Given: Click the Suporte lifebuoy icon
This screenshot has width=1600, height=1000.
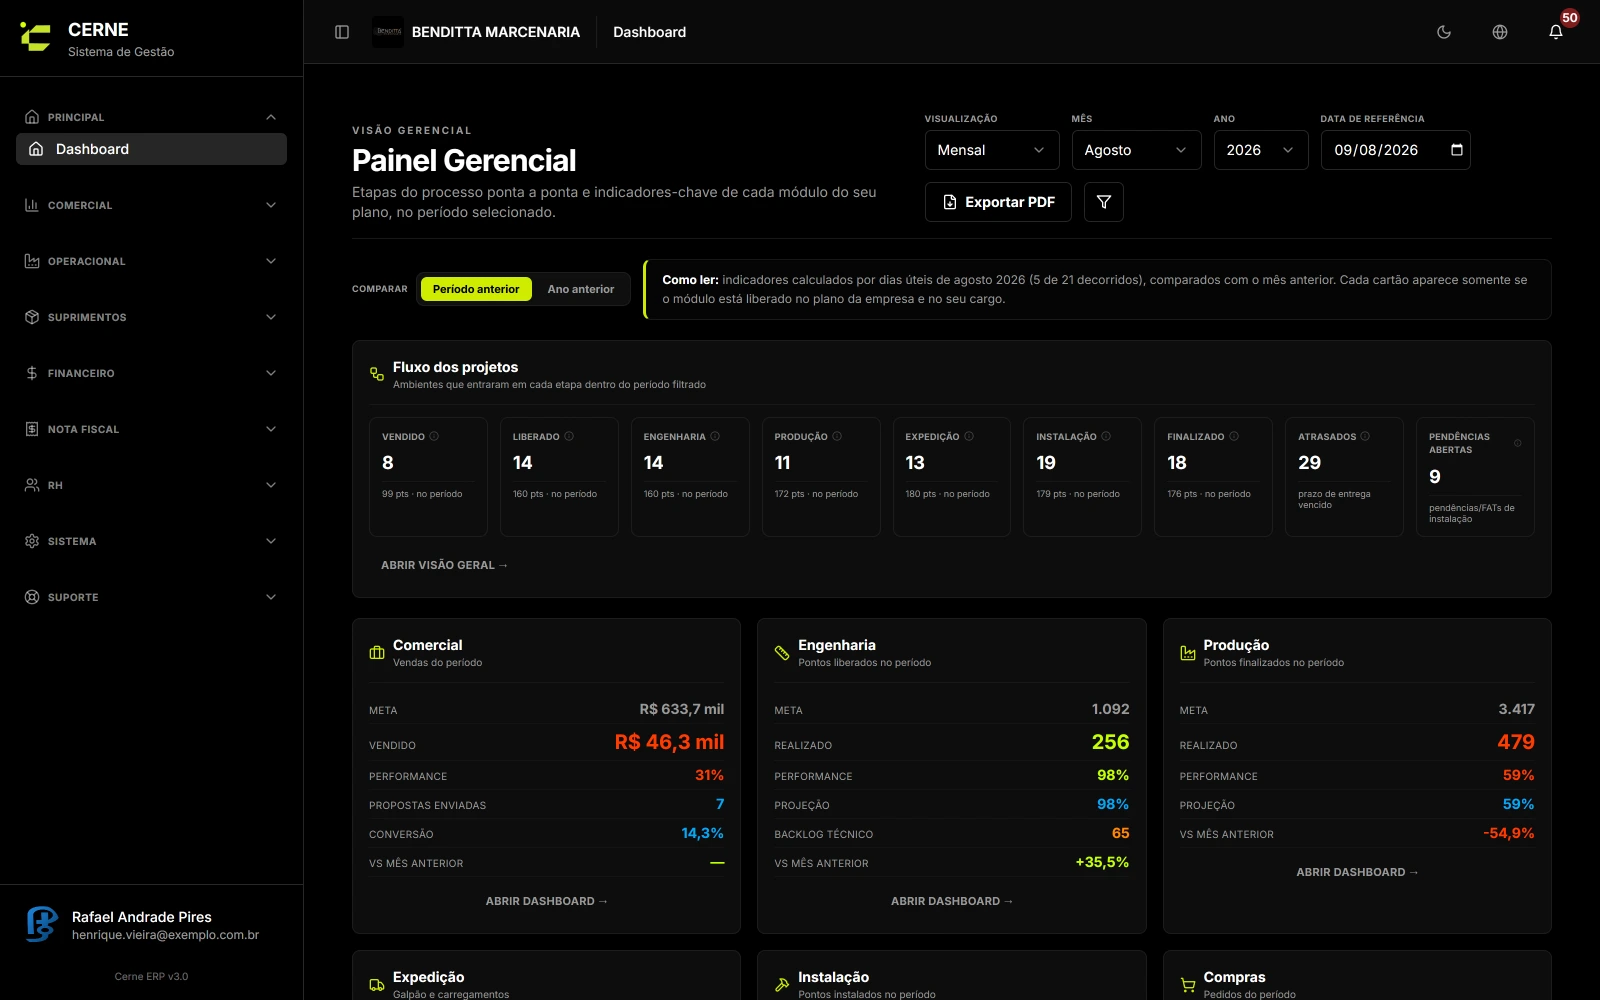Looking at the screenshot, I should 32,597.
